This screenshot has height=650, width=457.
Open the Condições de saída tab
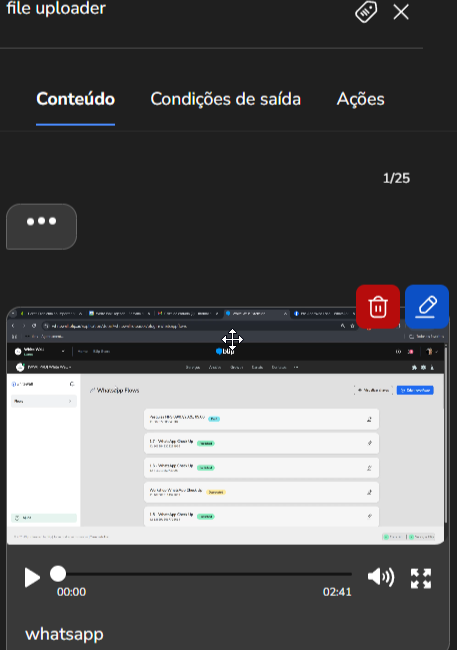[226, 99]
